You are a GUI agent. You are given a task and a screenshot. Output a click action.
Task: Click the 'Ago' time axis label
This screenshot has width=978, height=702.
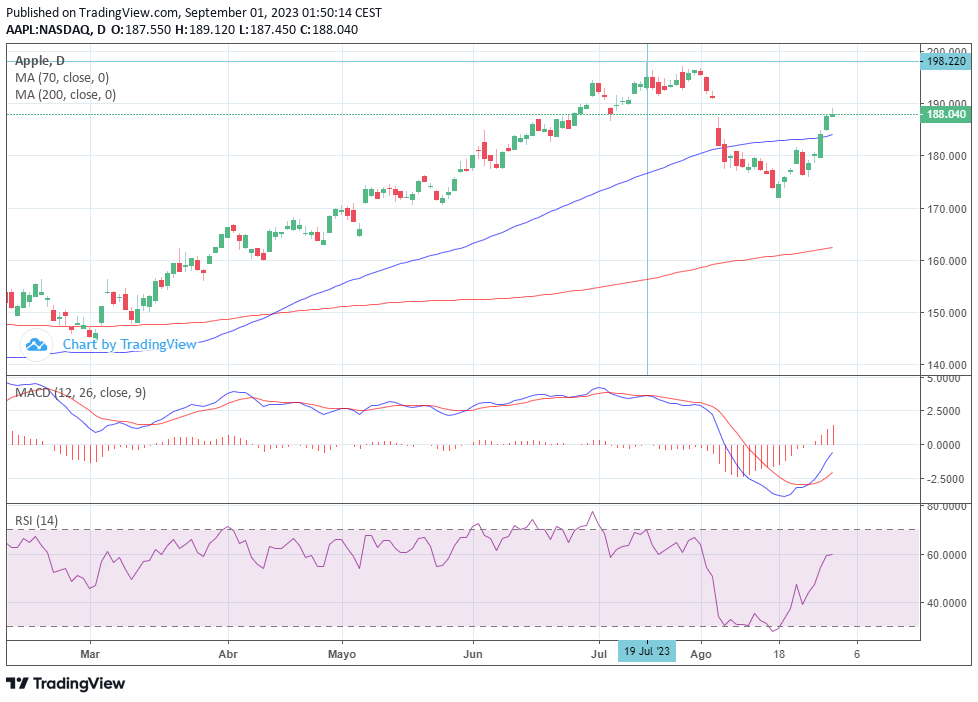701,654
